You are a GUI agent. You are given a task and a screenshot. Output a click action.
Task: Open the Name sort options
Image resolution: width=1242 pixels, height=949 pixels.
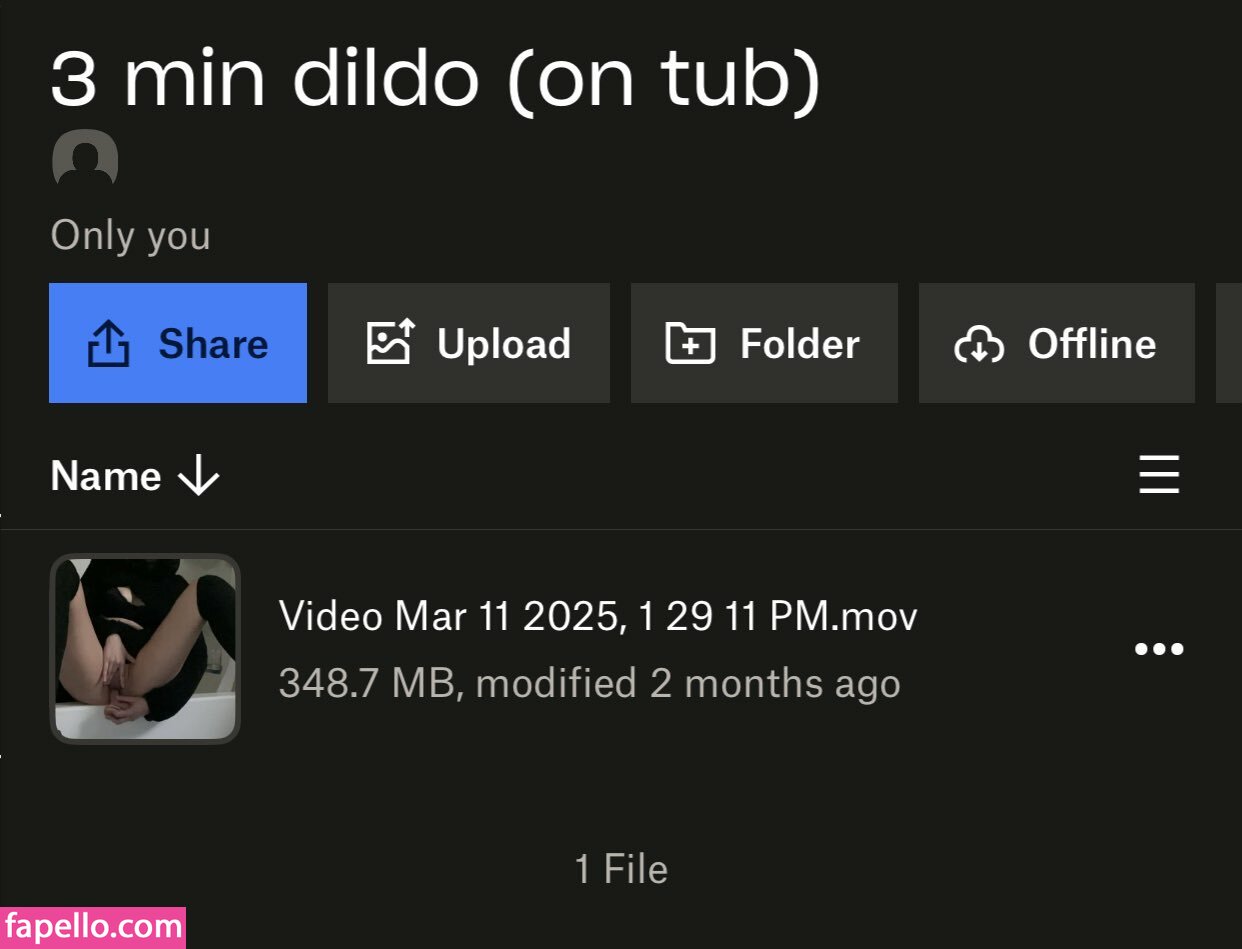coord(106,476)
